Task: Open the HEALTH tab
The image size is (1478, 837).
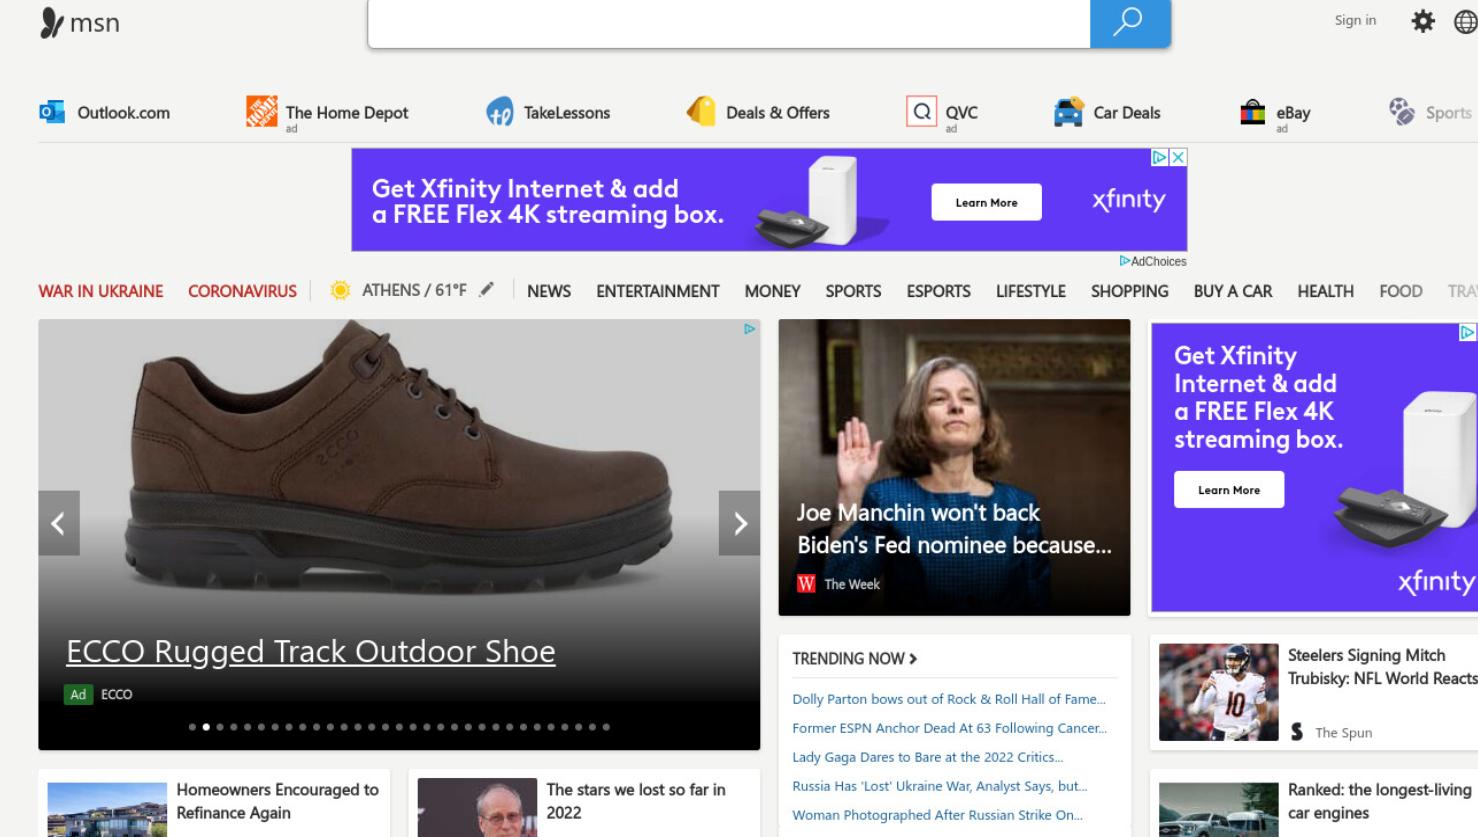Action: click(x=1325, y=291)
